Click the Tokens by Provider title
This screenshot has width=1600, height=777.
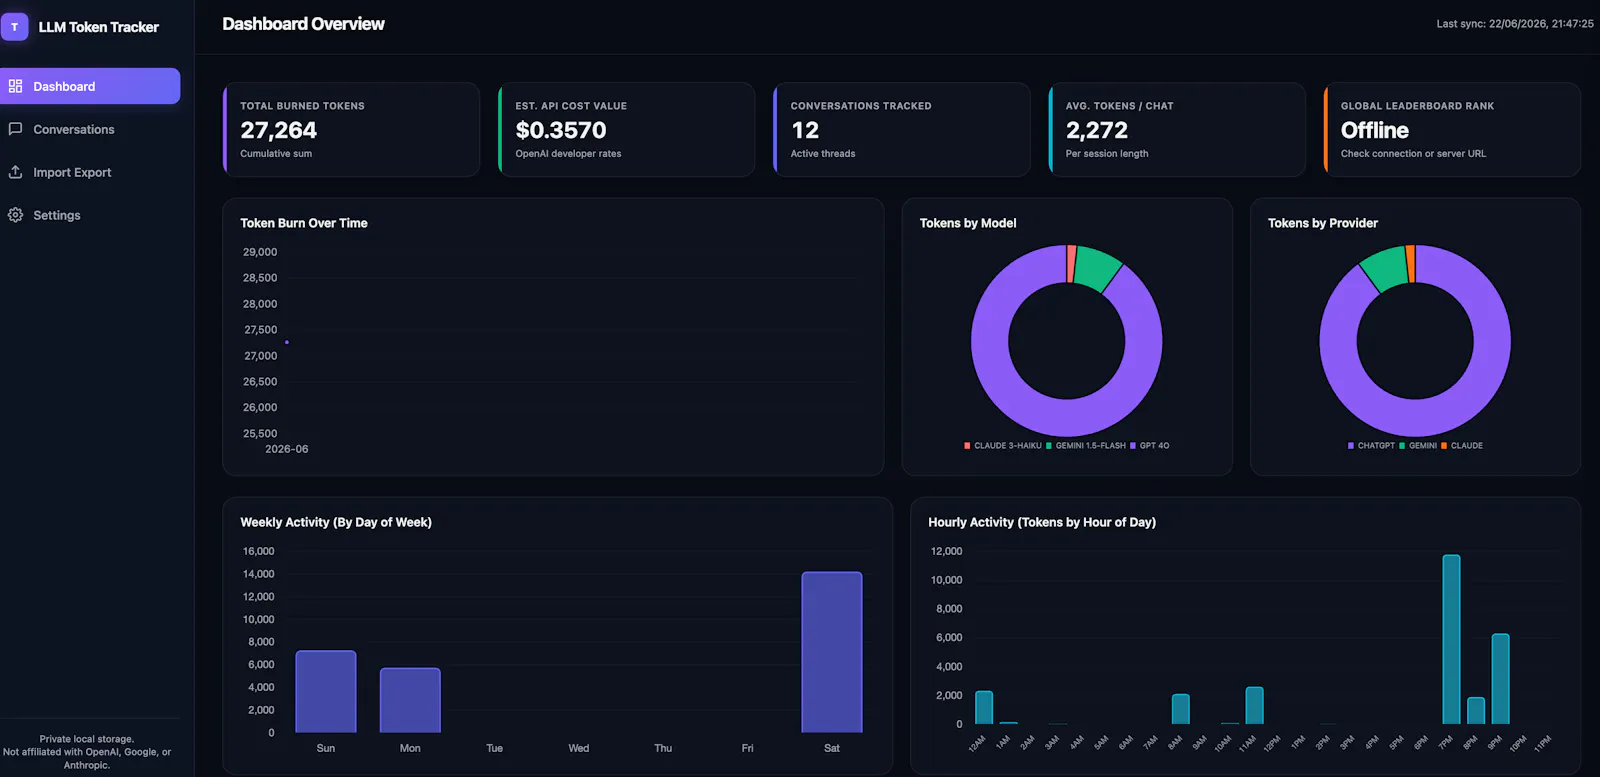pyautogui.click(x=1323, y=223)
